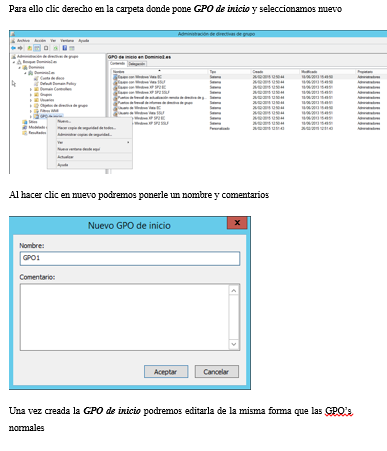Image resolution: width=387 pixels, height=451 pixels.
Task: Choose Actualizar from the context menu
Action: coord(90,157)
